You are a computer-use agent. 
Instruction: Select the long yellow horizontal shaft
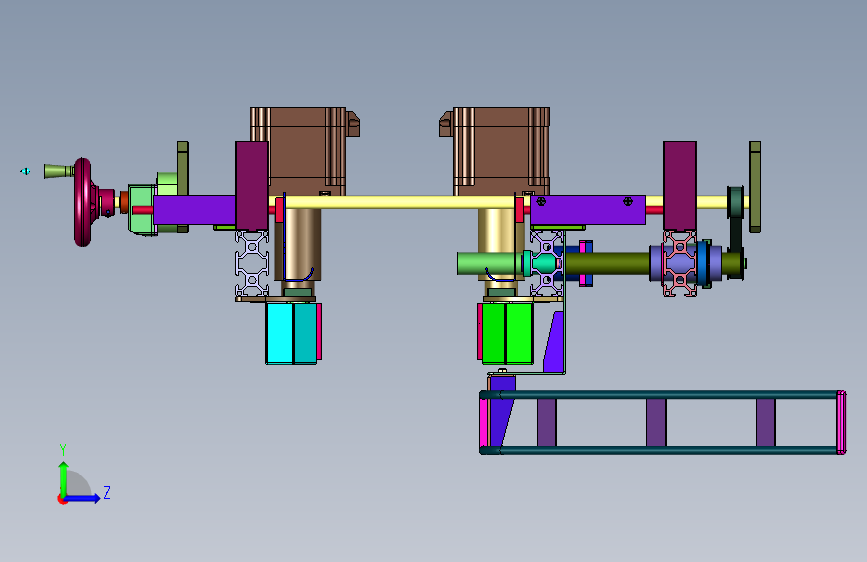[398, 202]
